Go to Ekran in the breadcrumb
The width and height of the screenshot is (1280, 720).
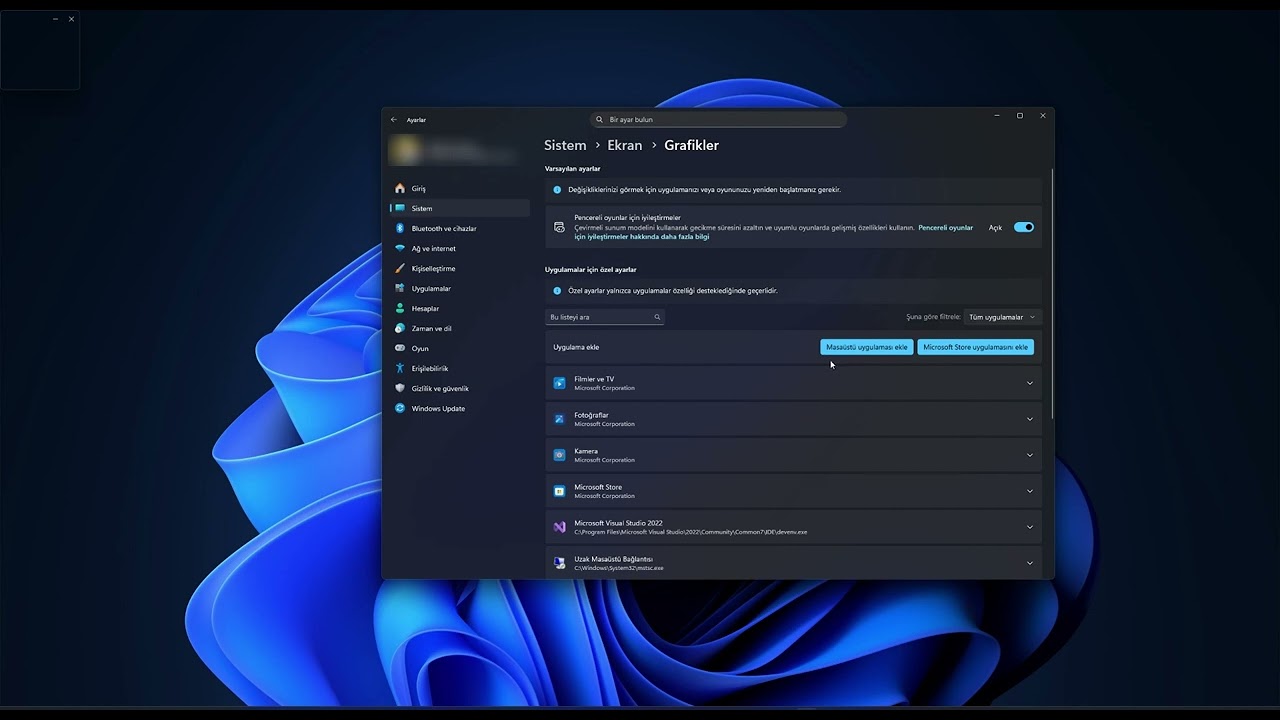pos(625,145)
